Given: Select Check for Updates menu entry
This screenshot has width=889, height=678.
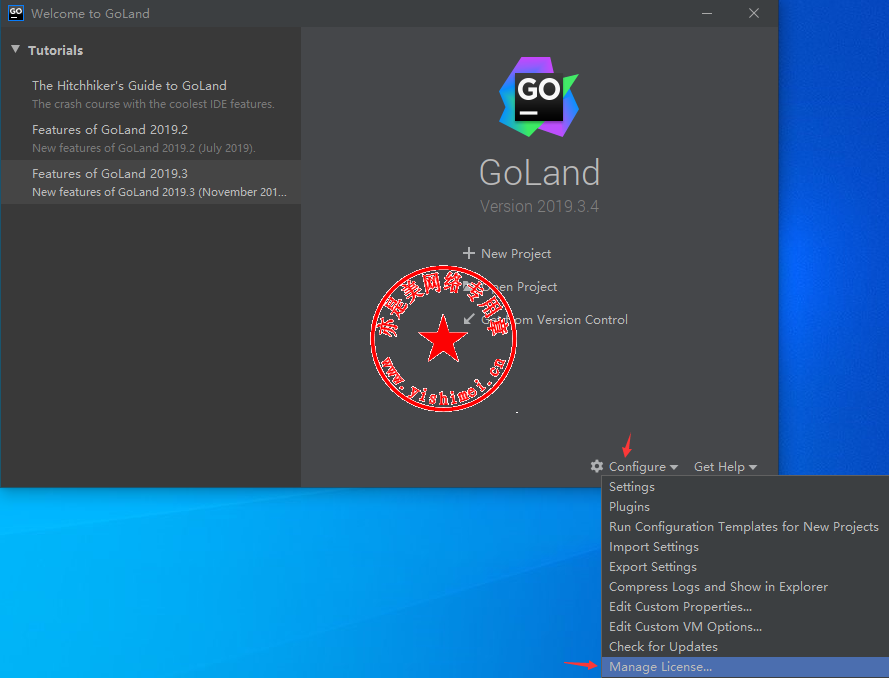Looking at the screenshot, I should click(x=745, y=647).
